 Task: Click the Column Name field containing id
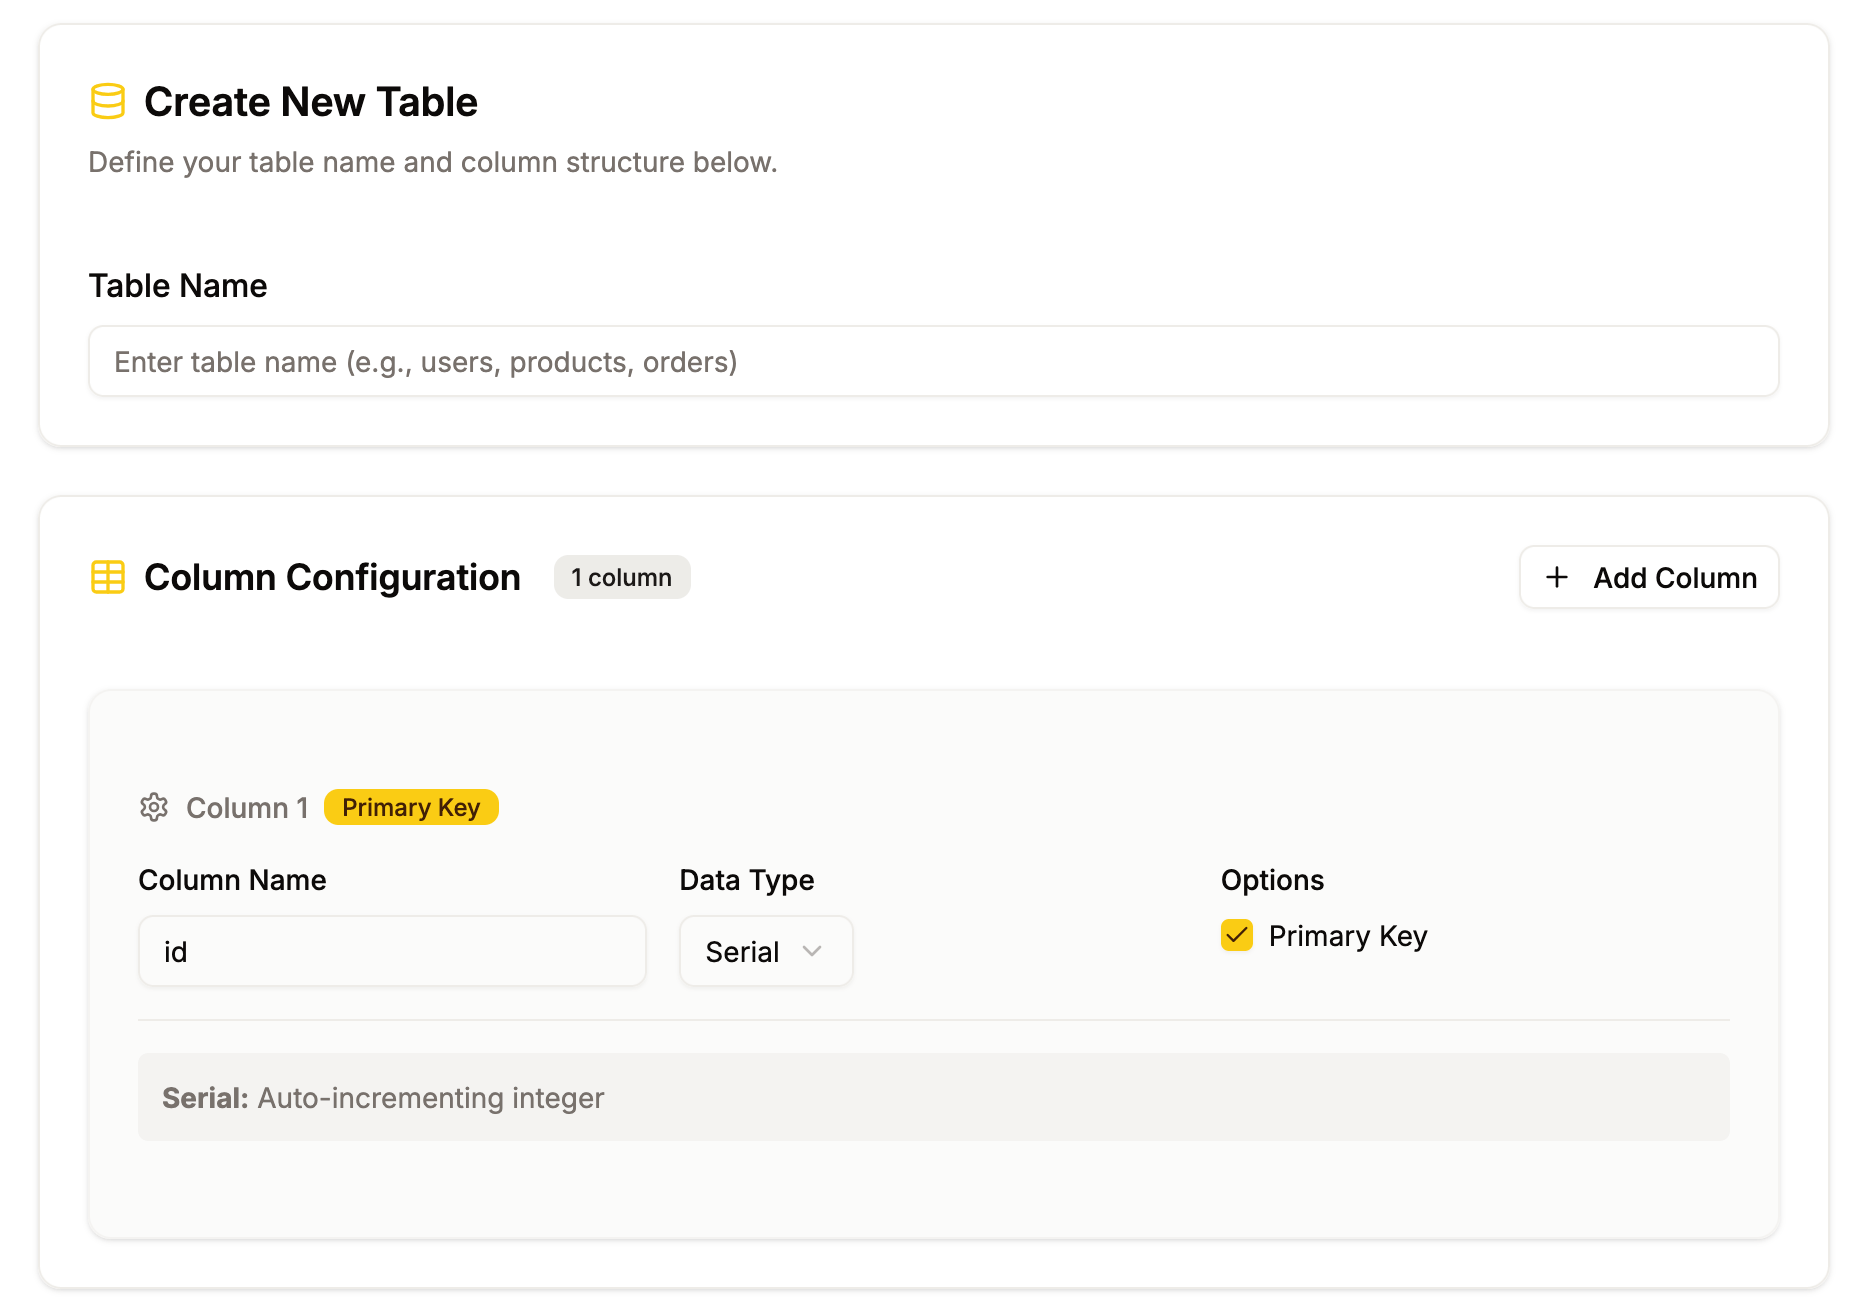392,951
